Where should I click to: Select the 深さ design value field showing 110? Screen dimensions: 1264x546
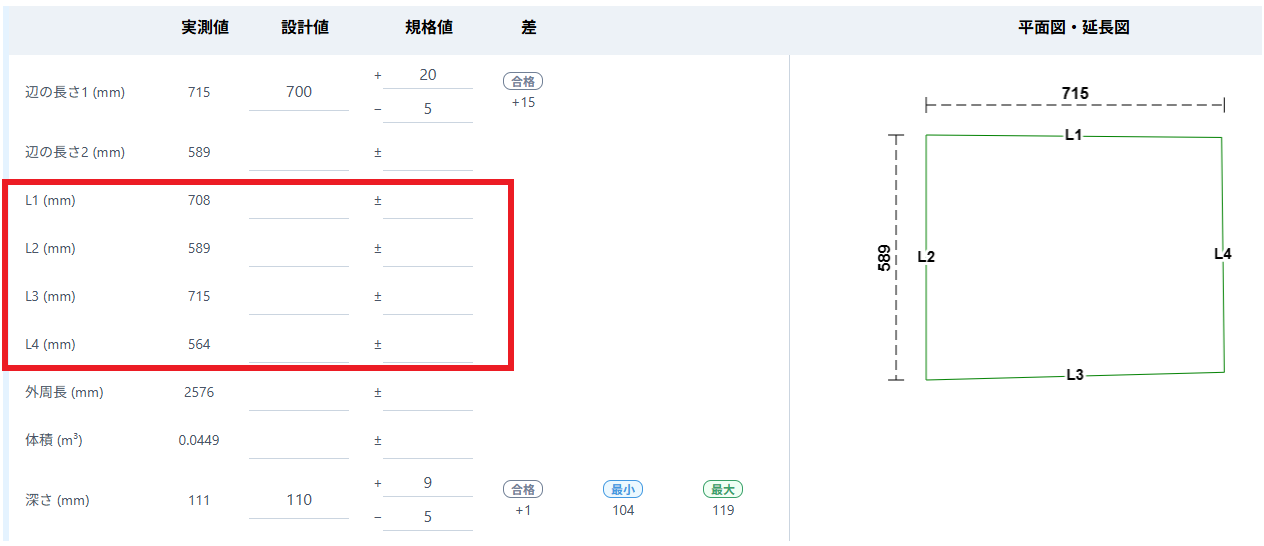coord(299,500)
